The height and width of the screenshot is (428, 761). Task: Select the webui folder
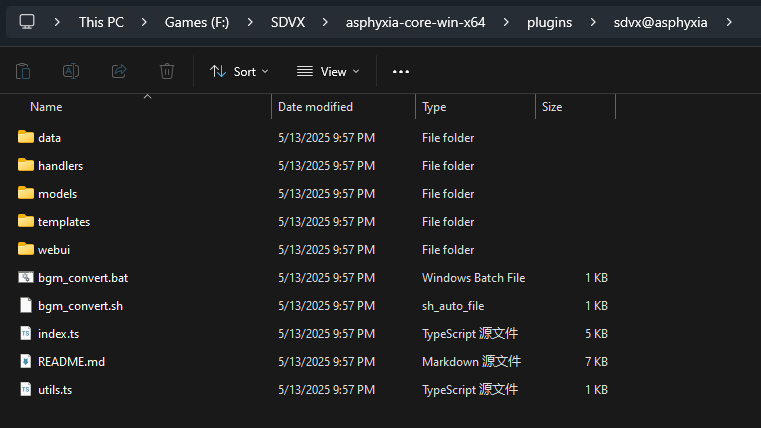(x=54, y=250)
